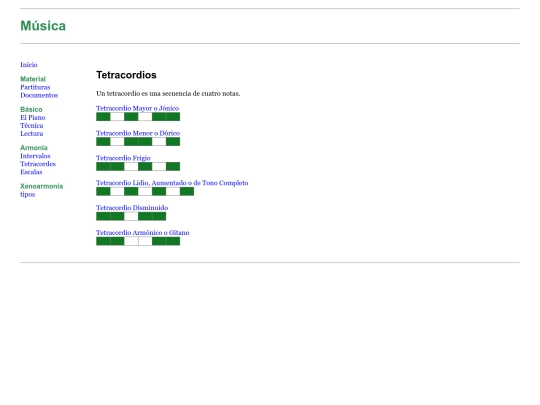Click the Frigio interval diagram
Viewport: 540px width, 405px height.
tap(138, 167)
